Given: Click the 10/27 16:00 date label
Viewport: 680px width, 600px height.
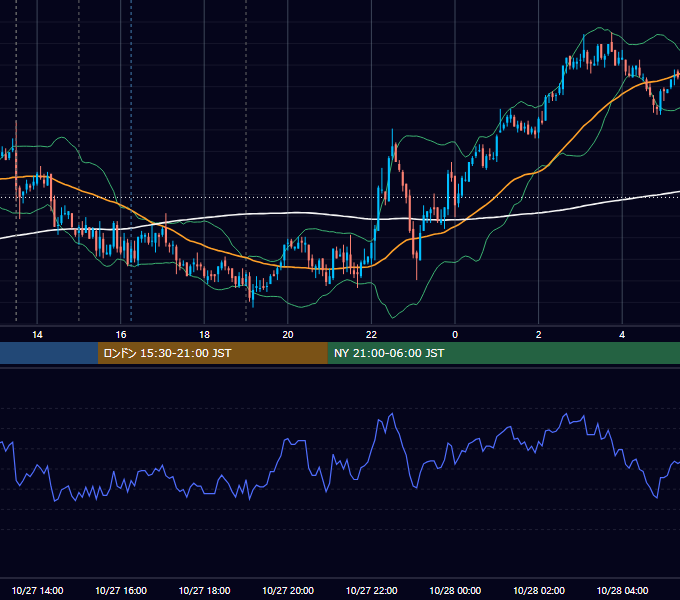Looking at the screenshot, I should [x=121, y=590].
